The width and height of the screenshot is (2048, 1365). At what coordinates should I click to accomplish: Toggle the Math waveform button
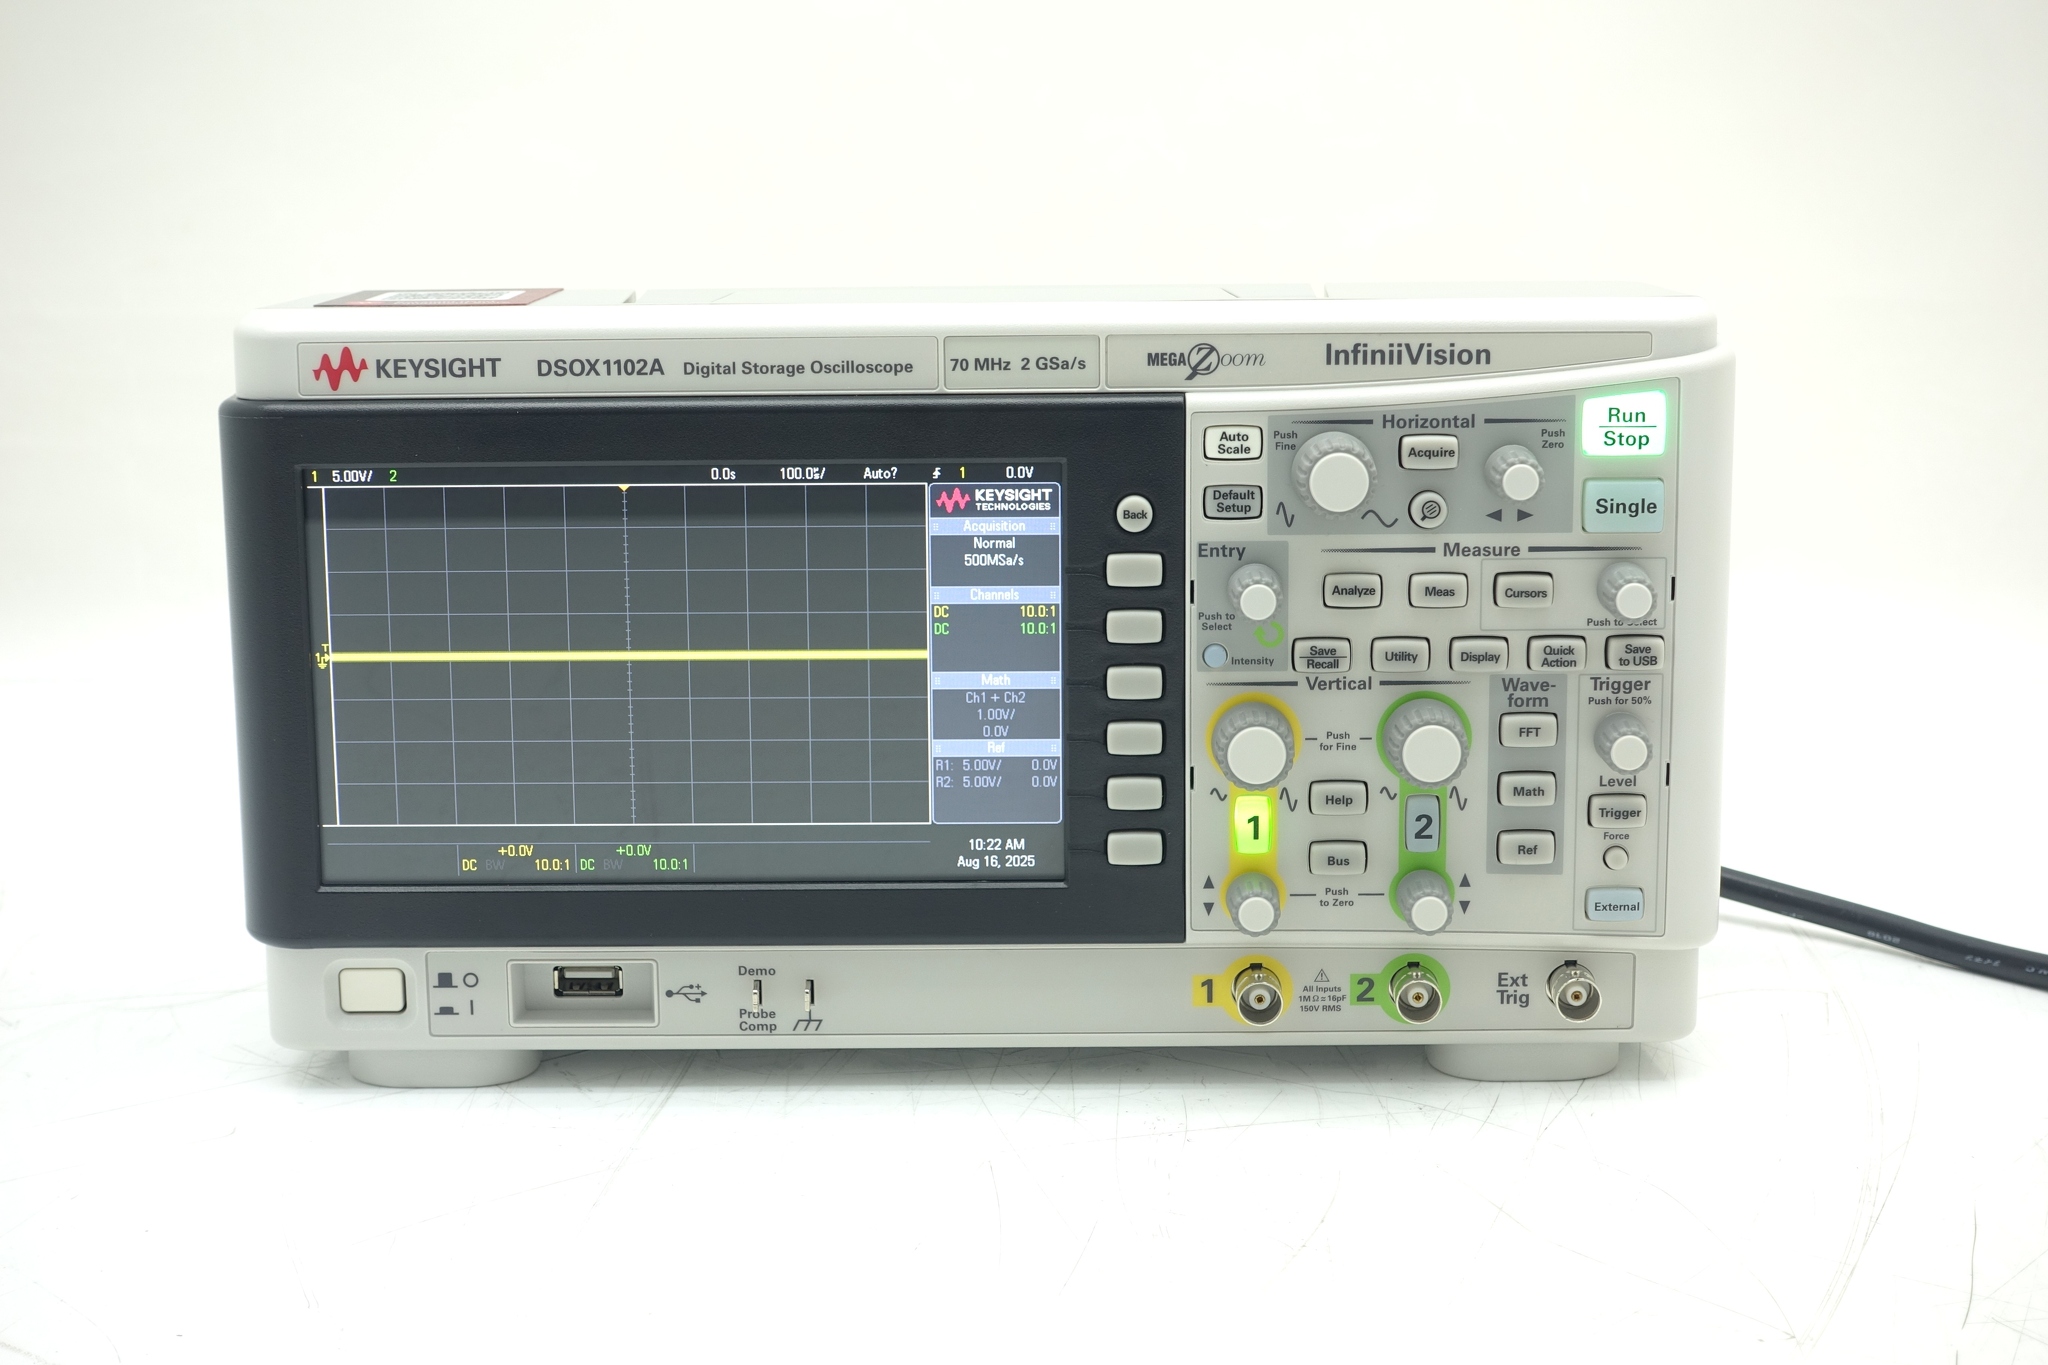click(1528, 791)
